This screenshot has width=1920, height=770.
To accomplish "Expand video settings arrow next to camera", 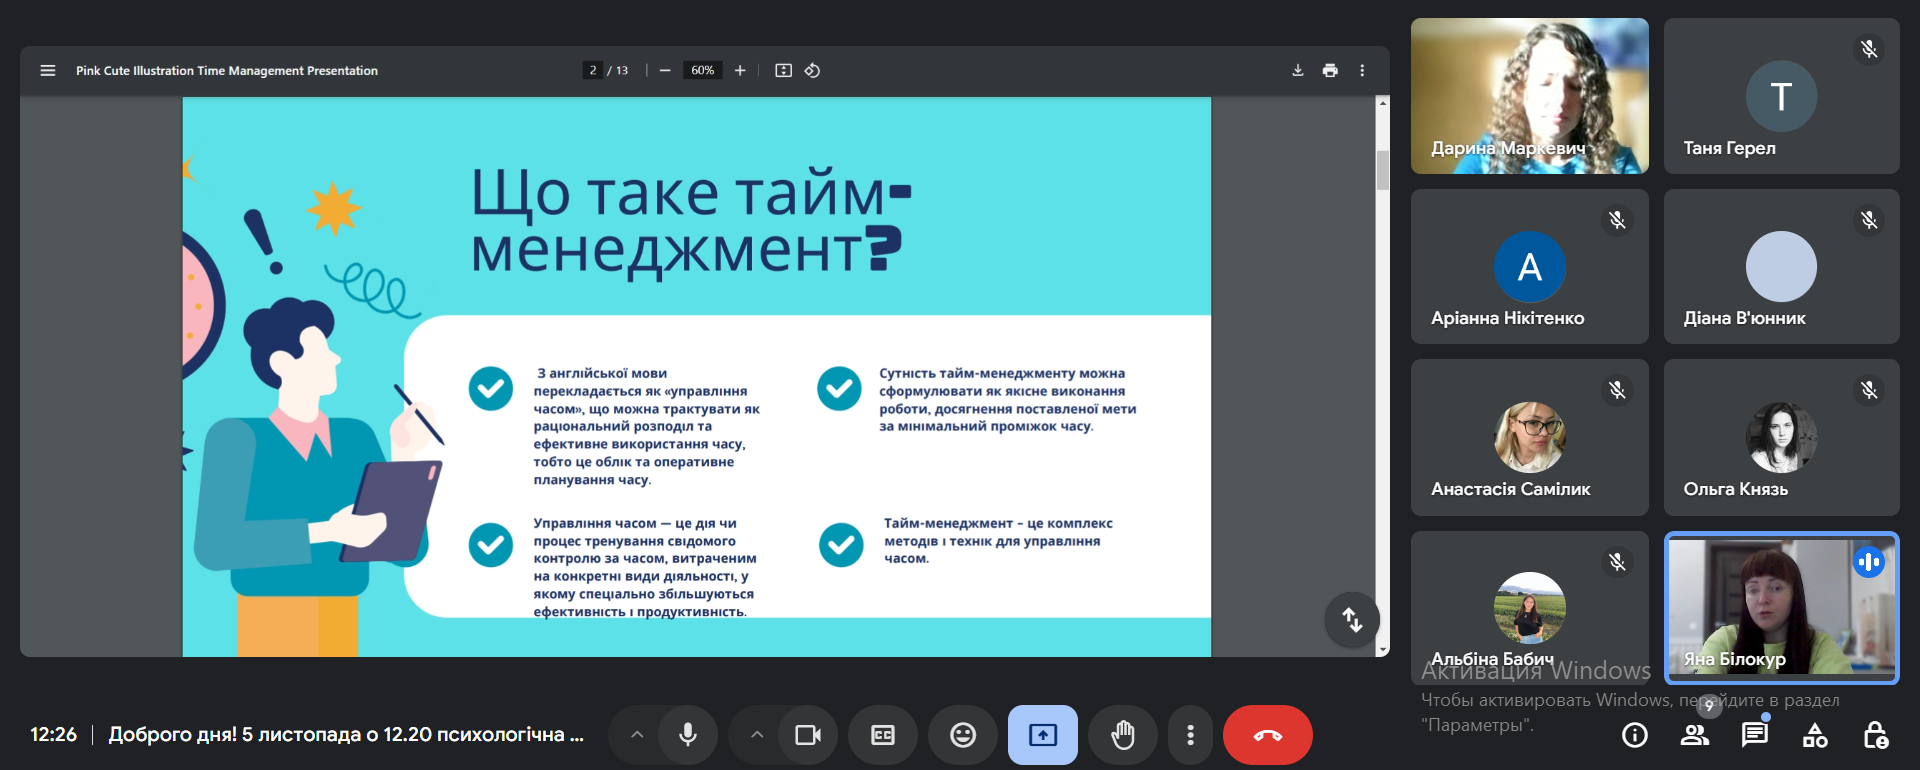I will point(757,735).
